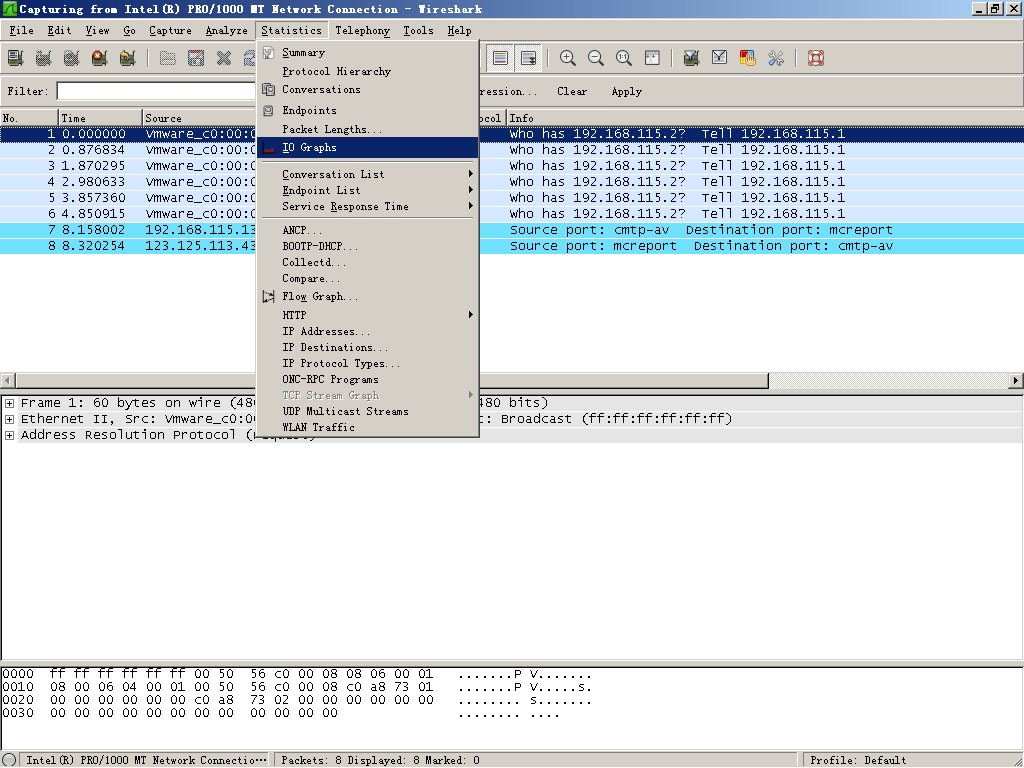Choose Compare... menu entry

tap(368, 278)
